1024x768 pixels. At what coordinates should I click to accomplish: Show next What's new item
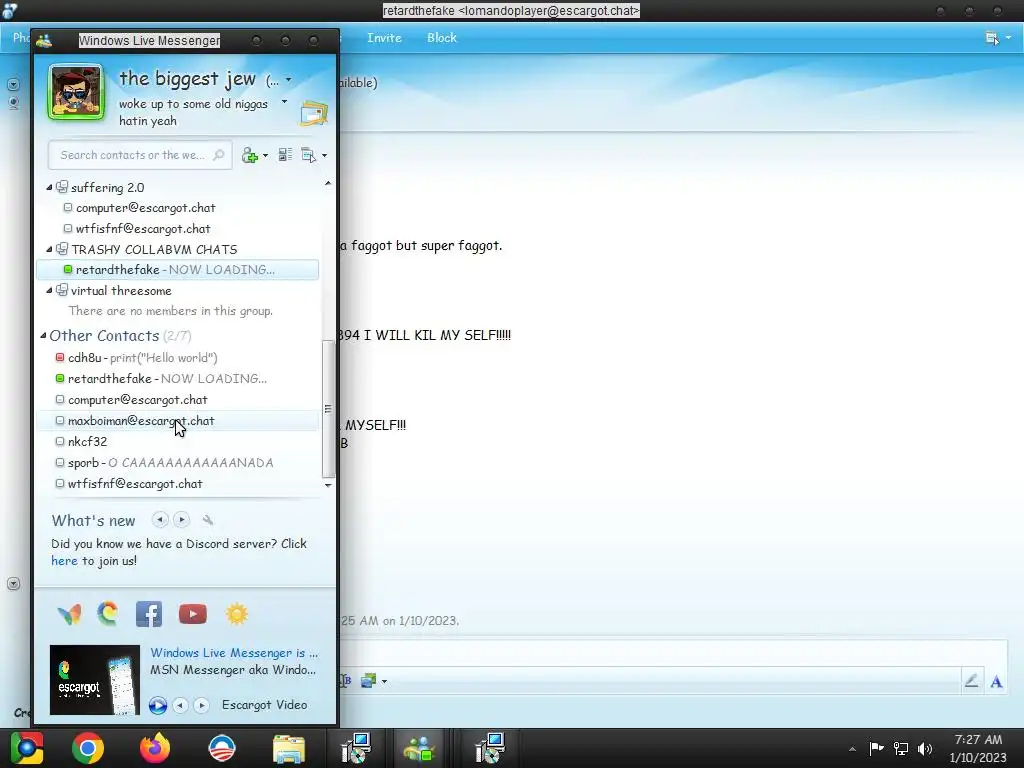click(x=182, y=520)
